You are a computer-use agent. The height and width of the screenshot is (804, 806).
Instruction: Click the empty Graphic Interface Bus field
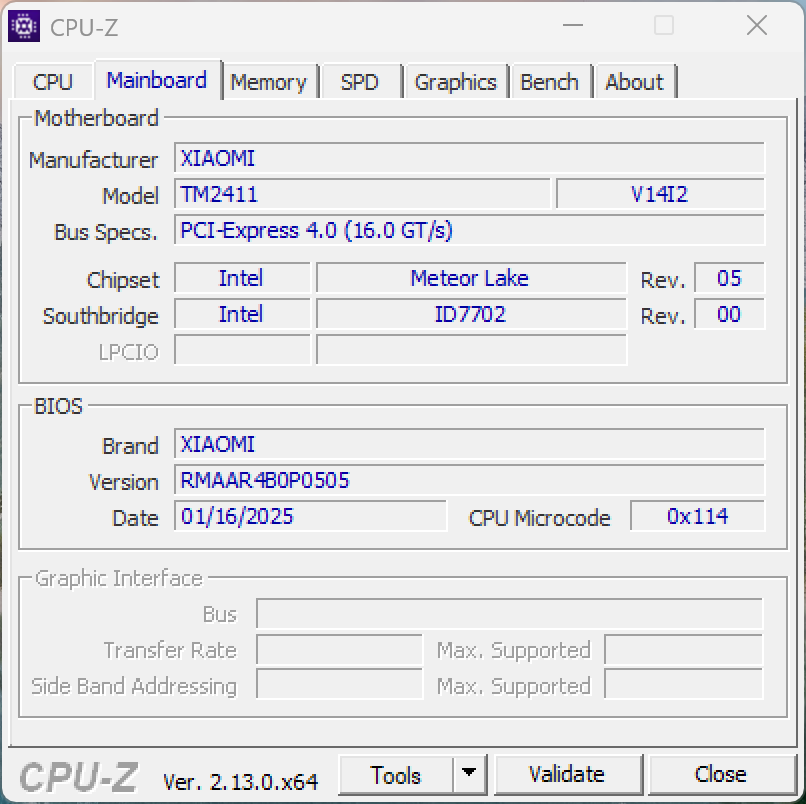pos(509,613)
